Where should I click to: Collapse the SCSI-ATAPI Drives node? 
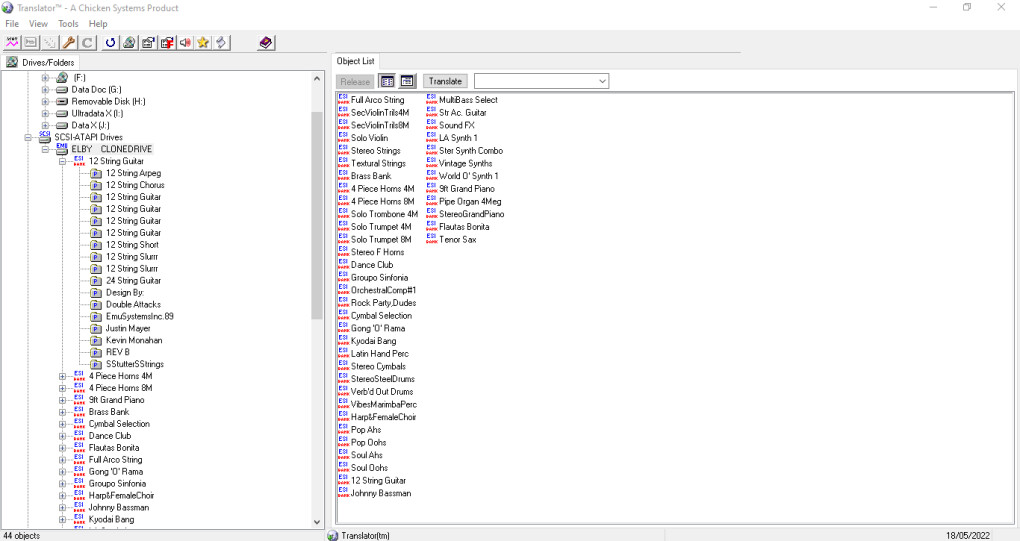28,137
